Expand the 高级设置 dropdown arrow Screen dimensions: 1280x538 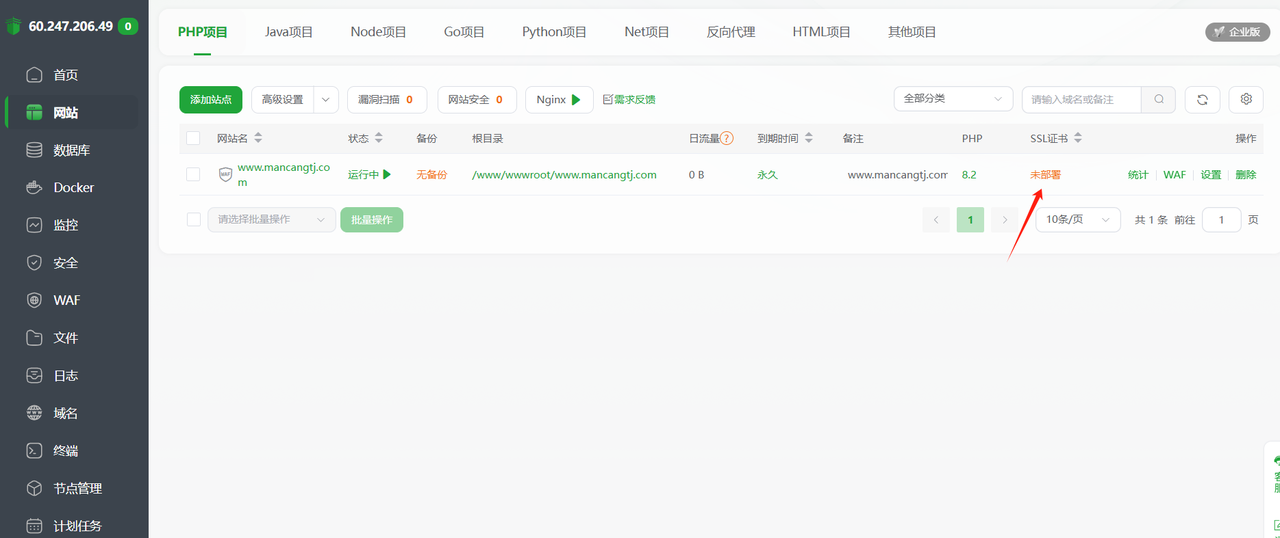pyautogui.click(x=326, y=100)
